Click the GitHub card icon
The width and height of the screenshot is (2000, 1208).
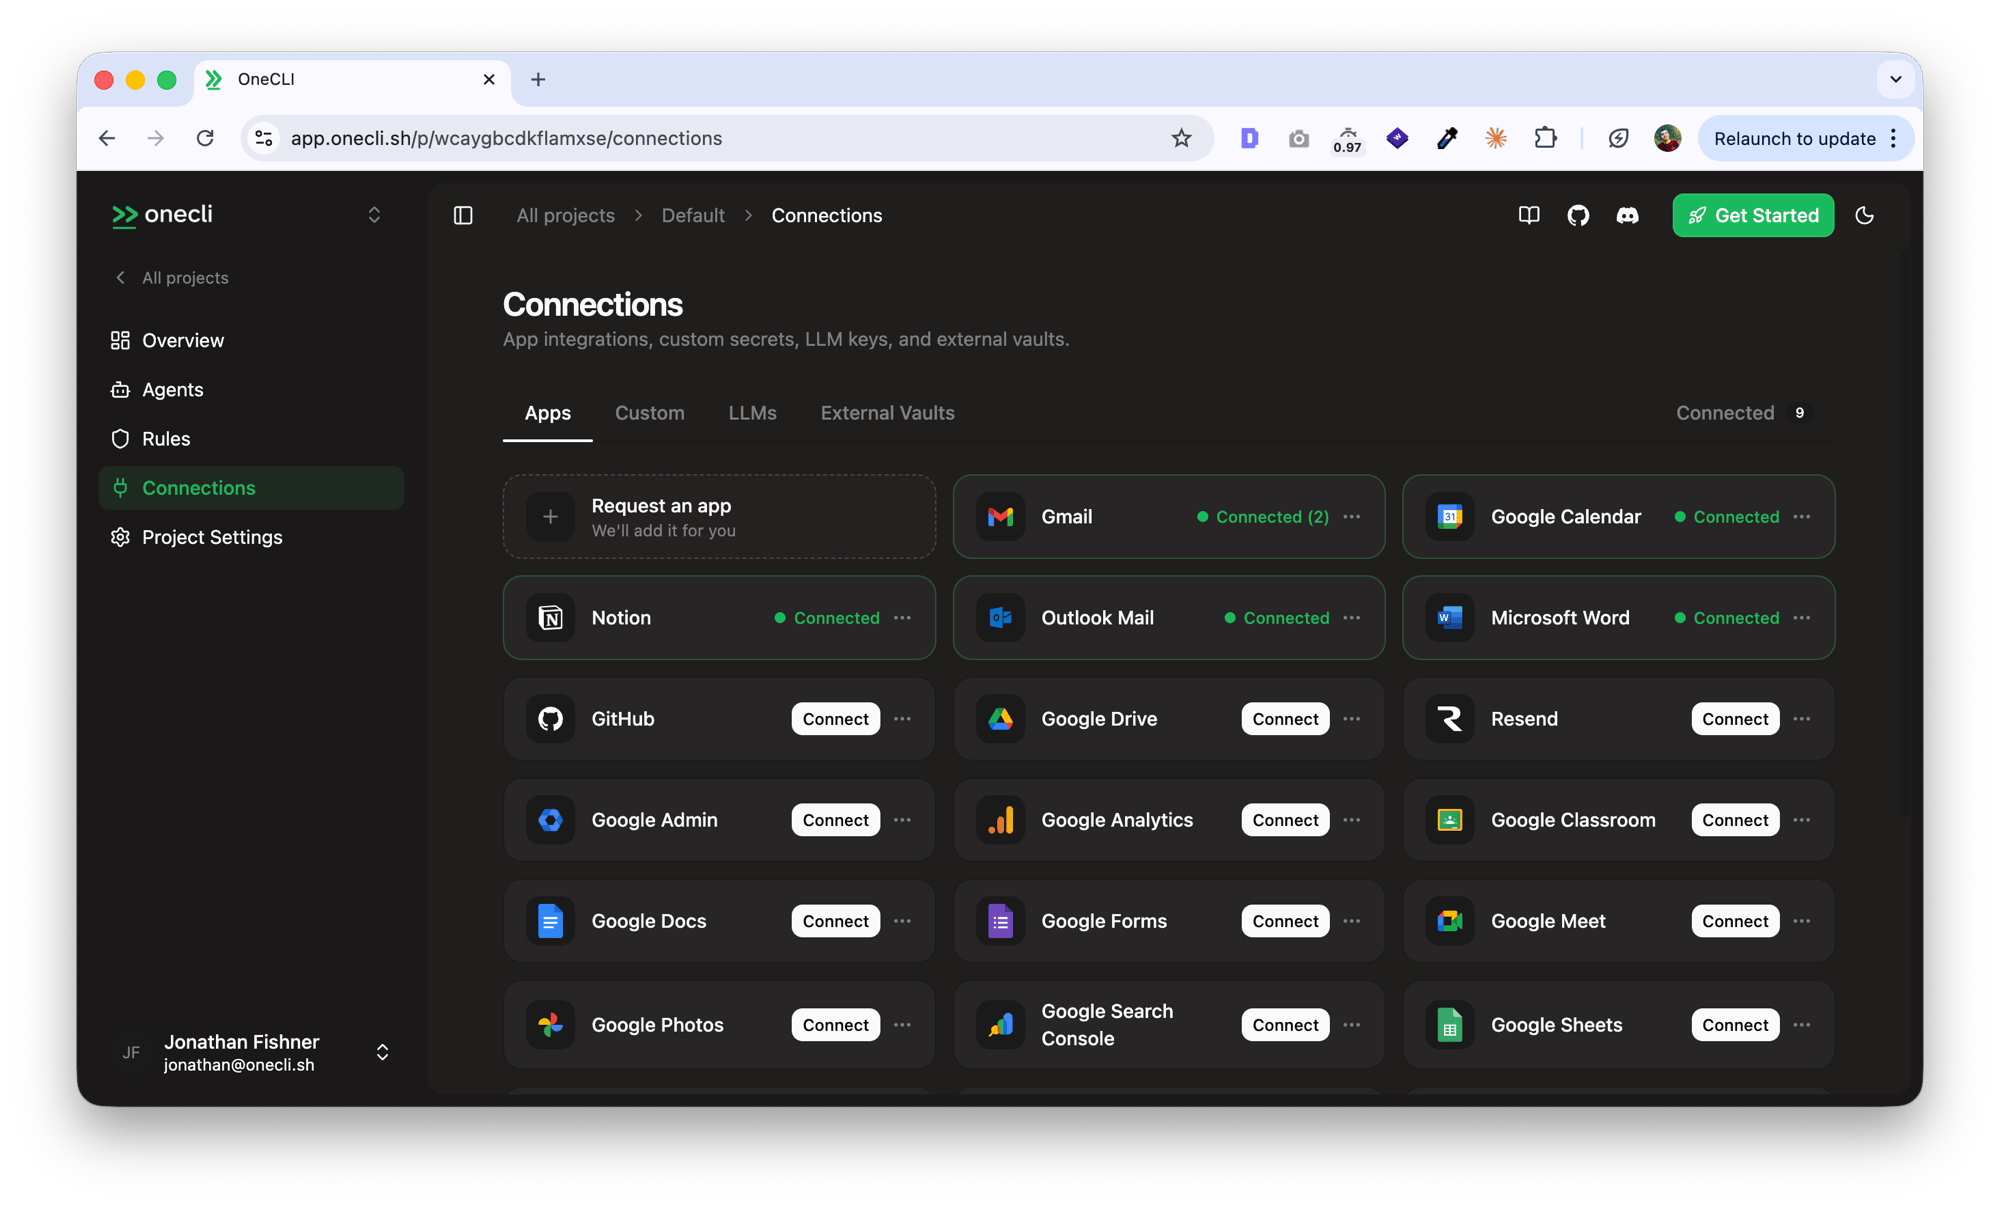(550, 719)
